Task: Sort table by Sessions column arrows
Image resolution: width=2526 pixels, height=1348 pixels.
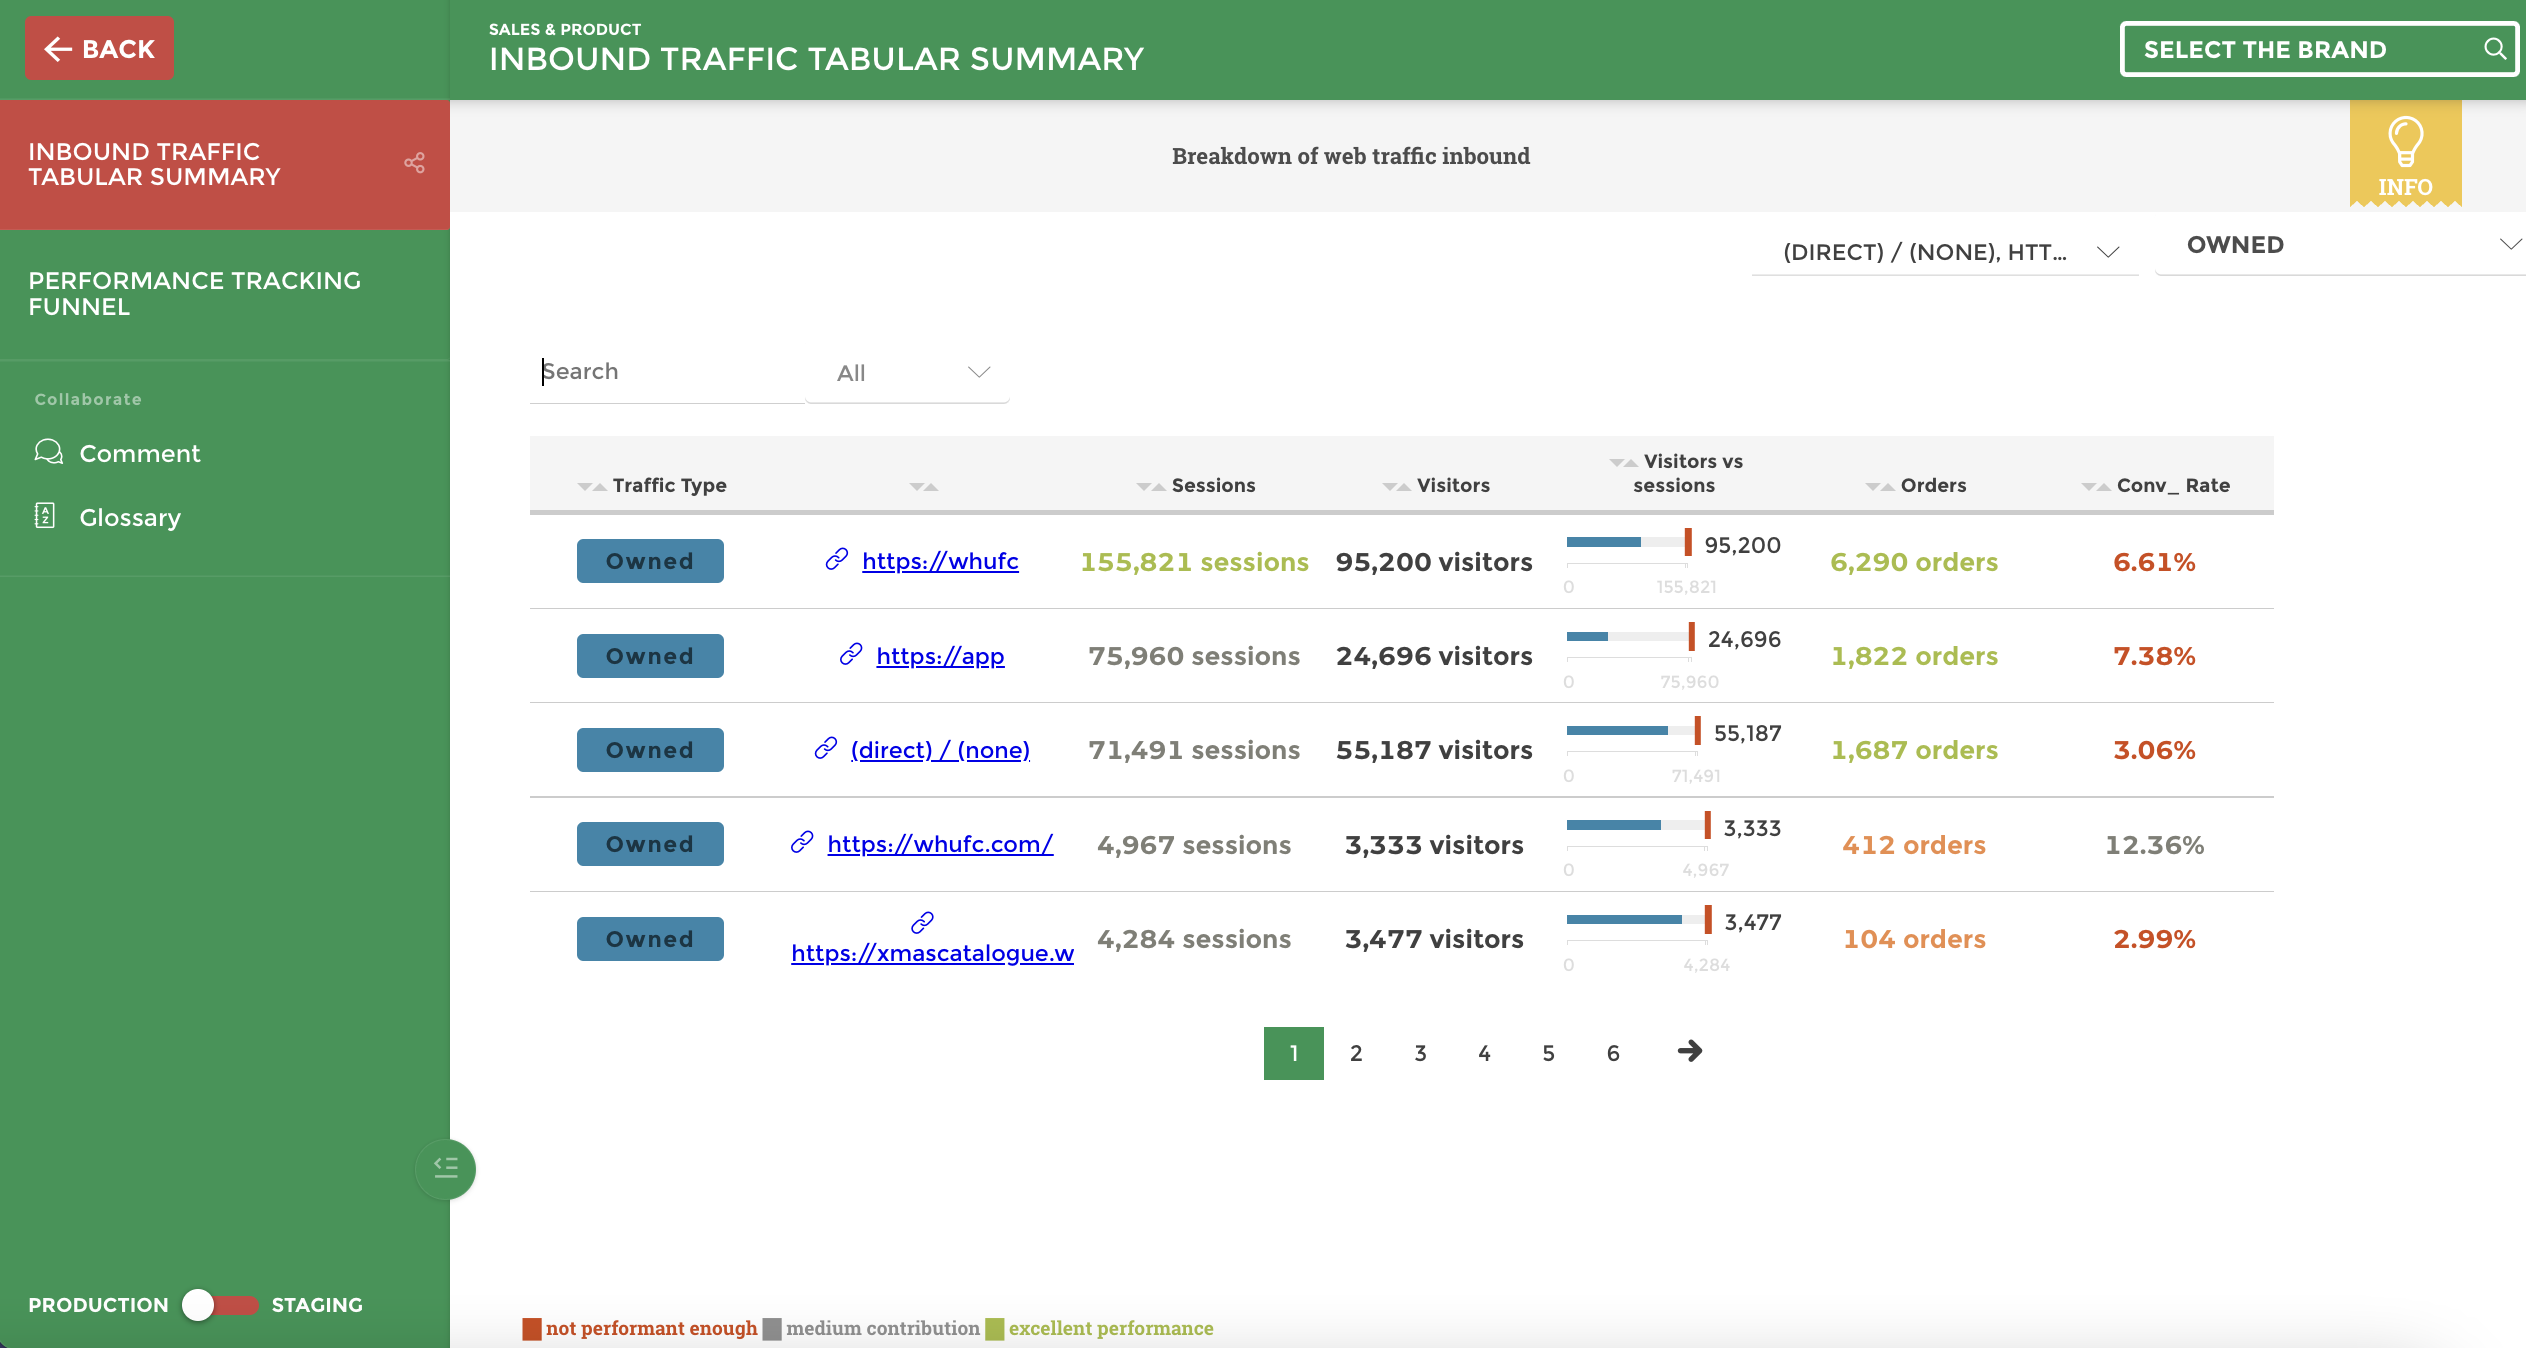Action: (1150, 487)
